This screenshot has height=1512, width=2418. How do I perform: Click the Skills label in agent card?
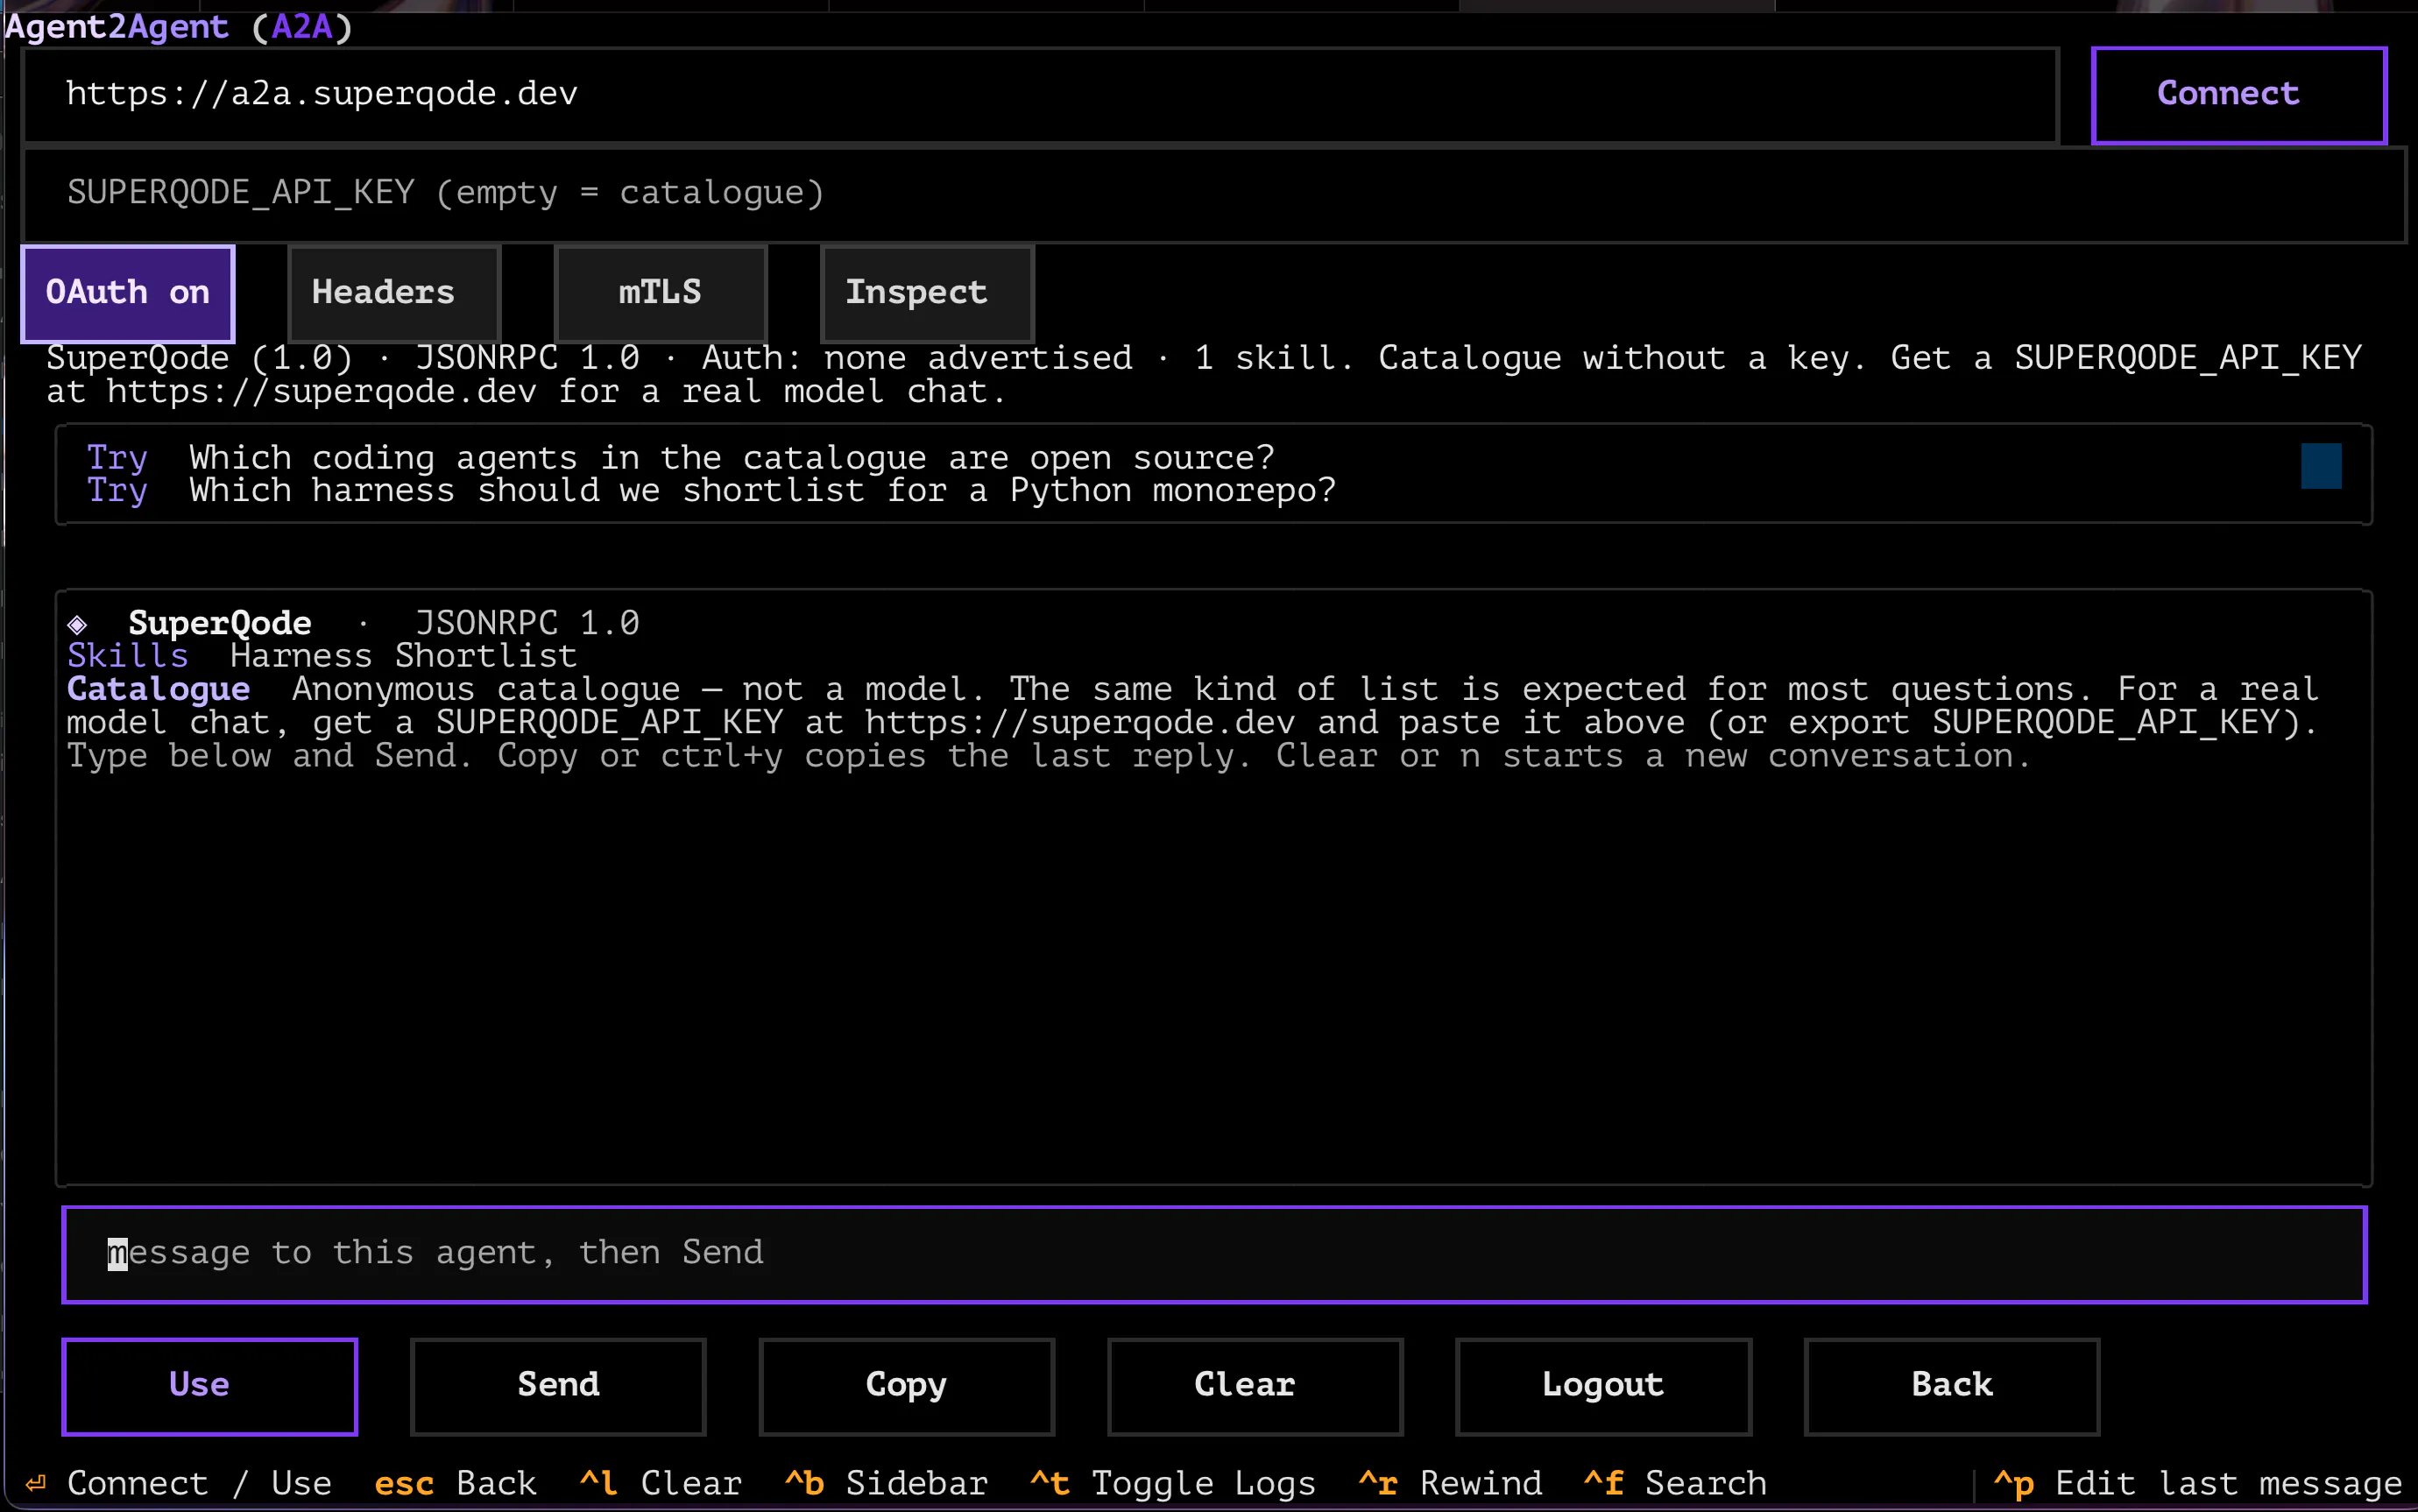point(128,656)
